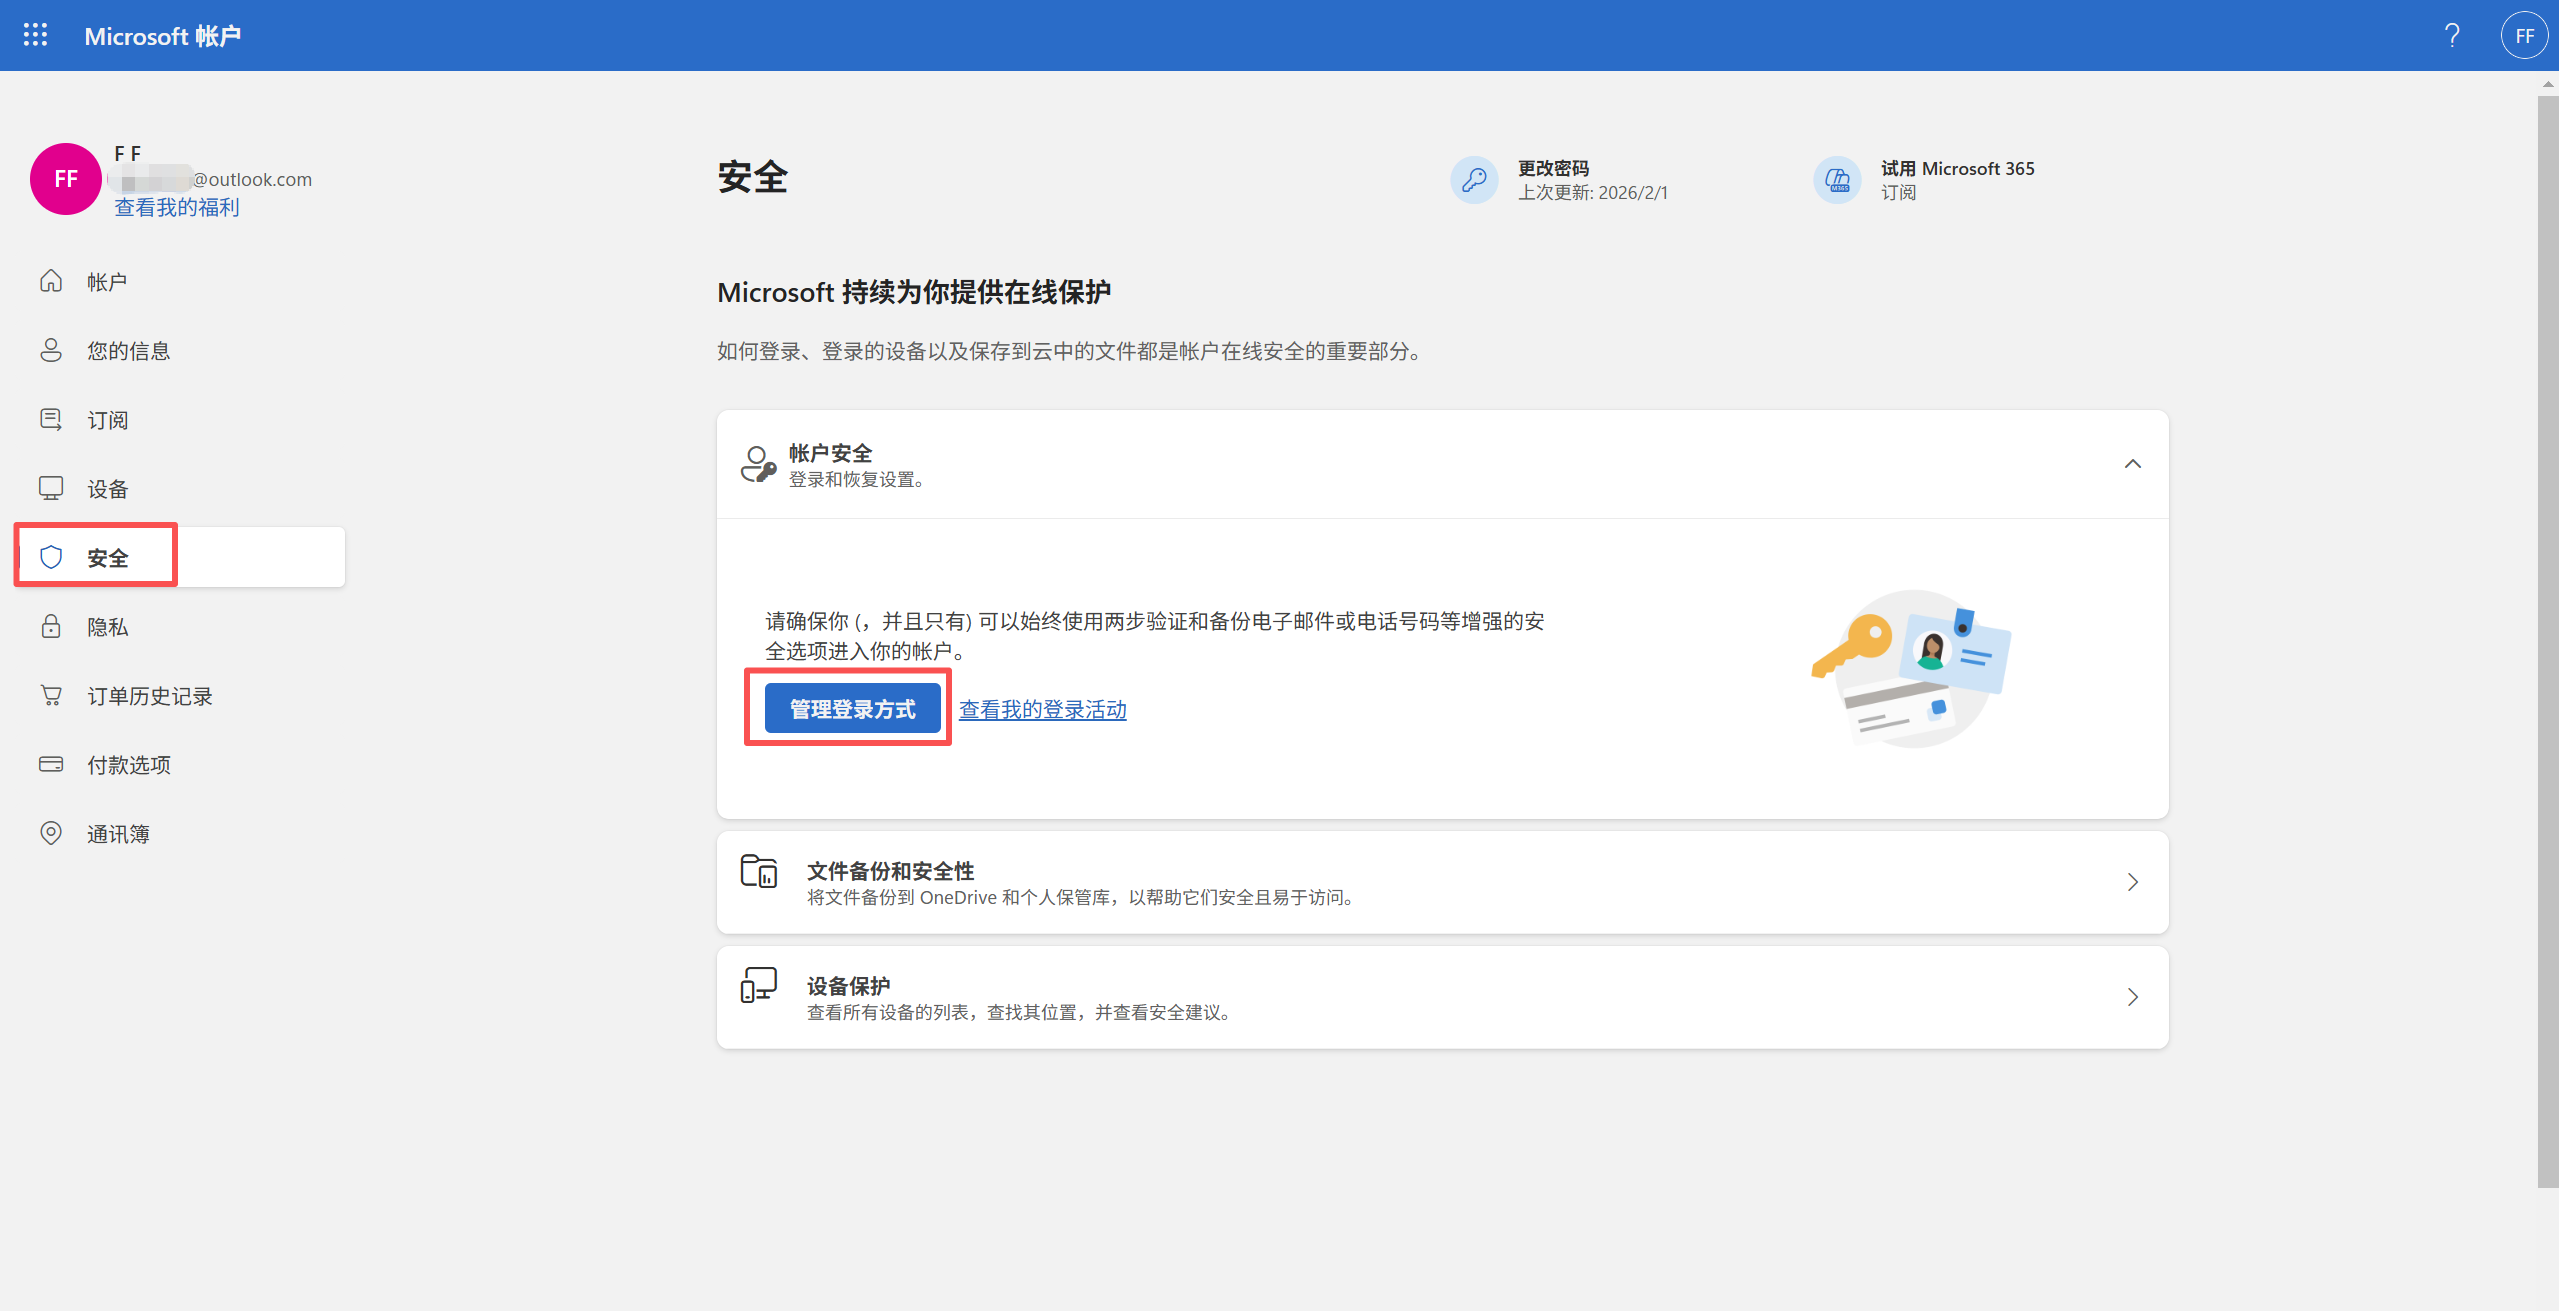Open the 查看我的登录活动 link
The width and height of the screenshot is (2559, 1311).
(x=1041, y=708)
